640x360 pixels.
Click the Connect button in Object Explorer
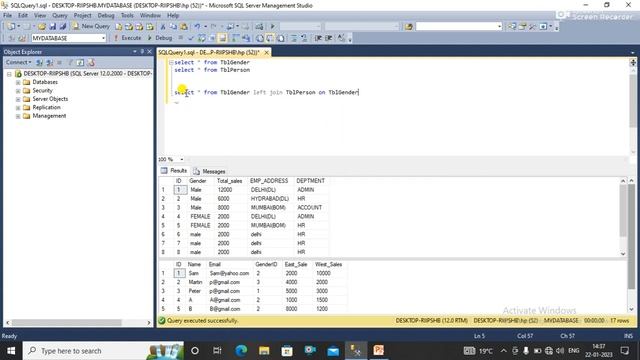18,62
